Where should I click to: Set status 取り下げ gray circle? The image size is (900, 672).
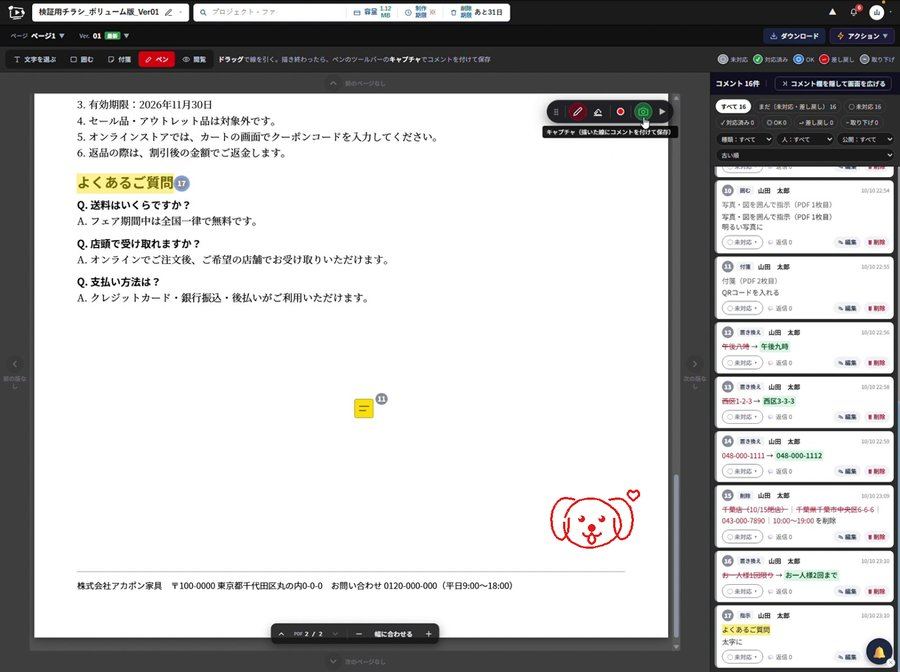[x=876, y=59]
